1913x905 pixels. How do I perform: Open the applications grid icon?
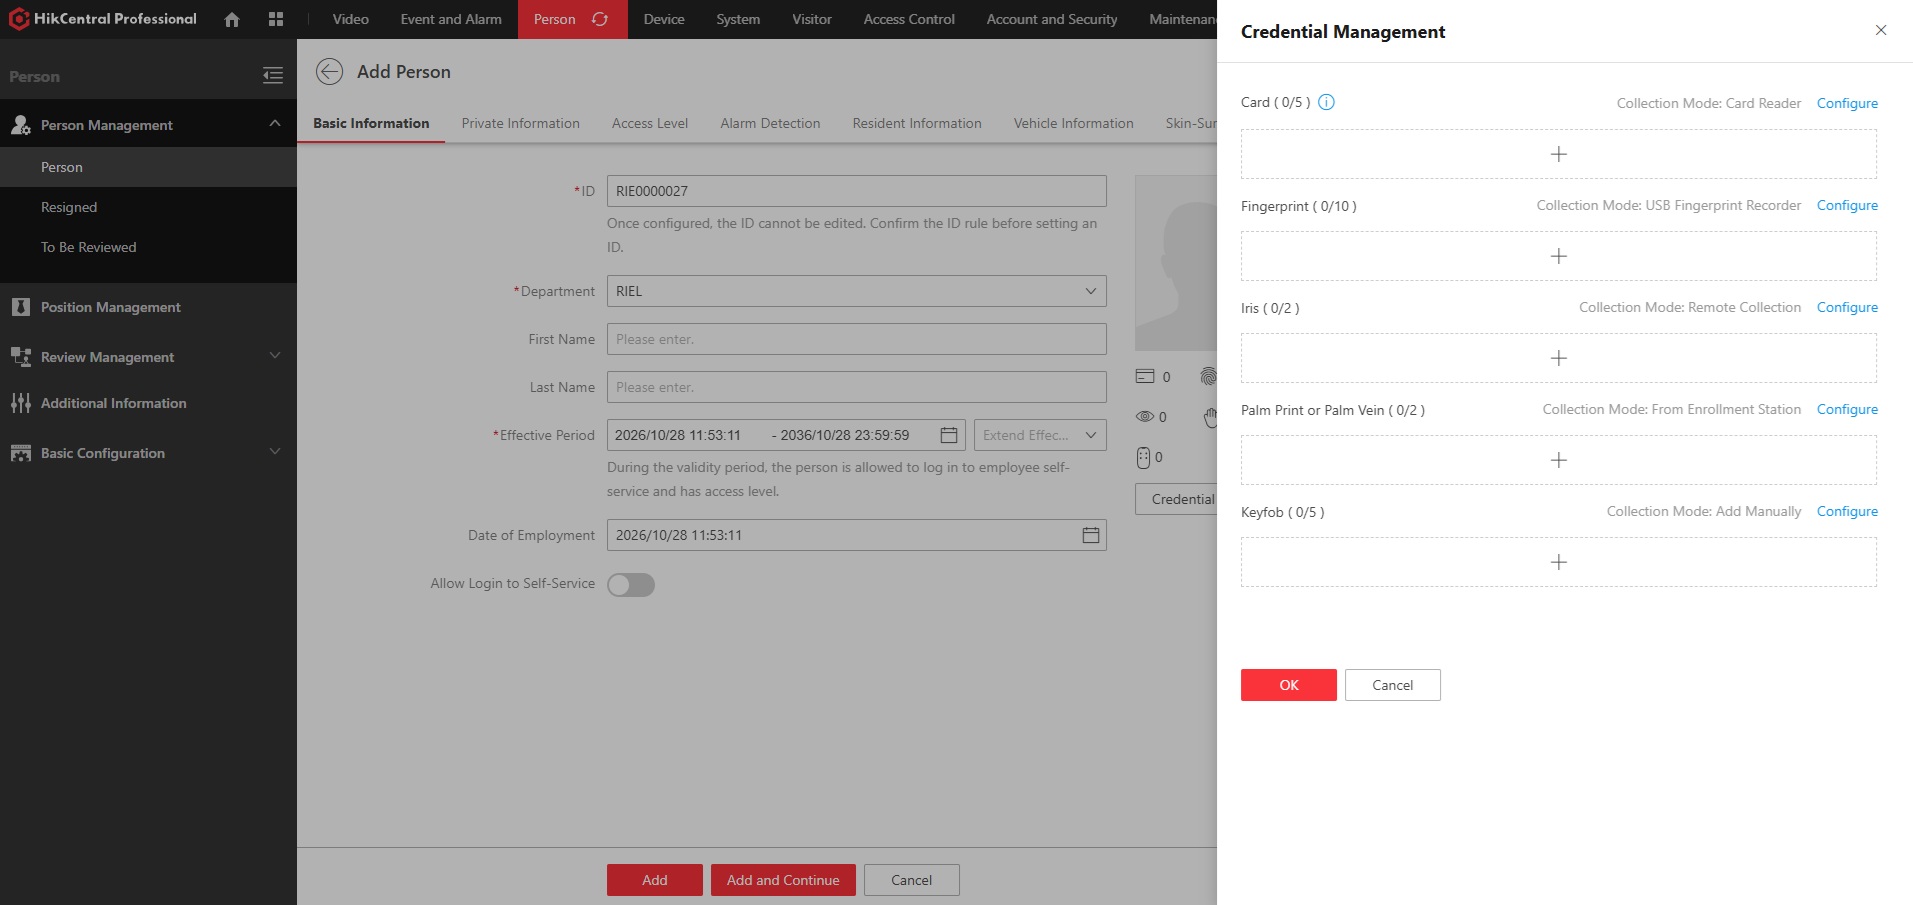pyautogui.click(x=276, y=19)
